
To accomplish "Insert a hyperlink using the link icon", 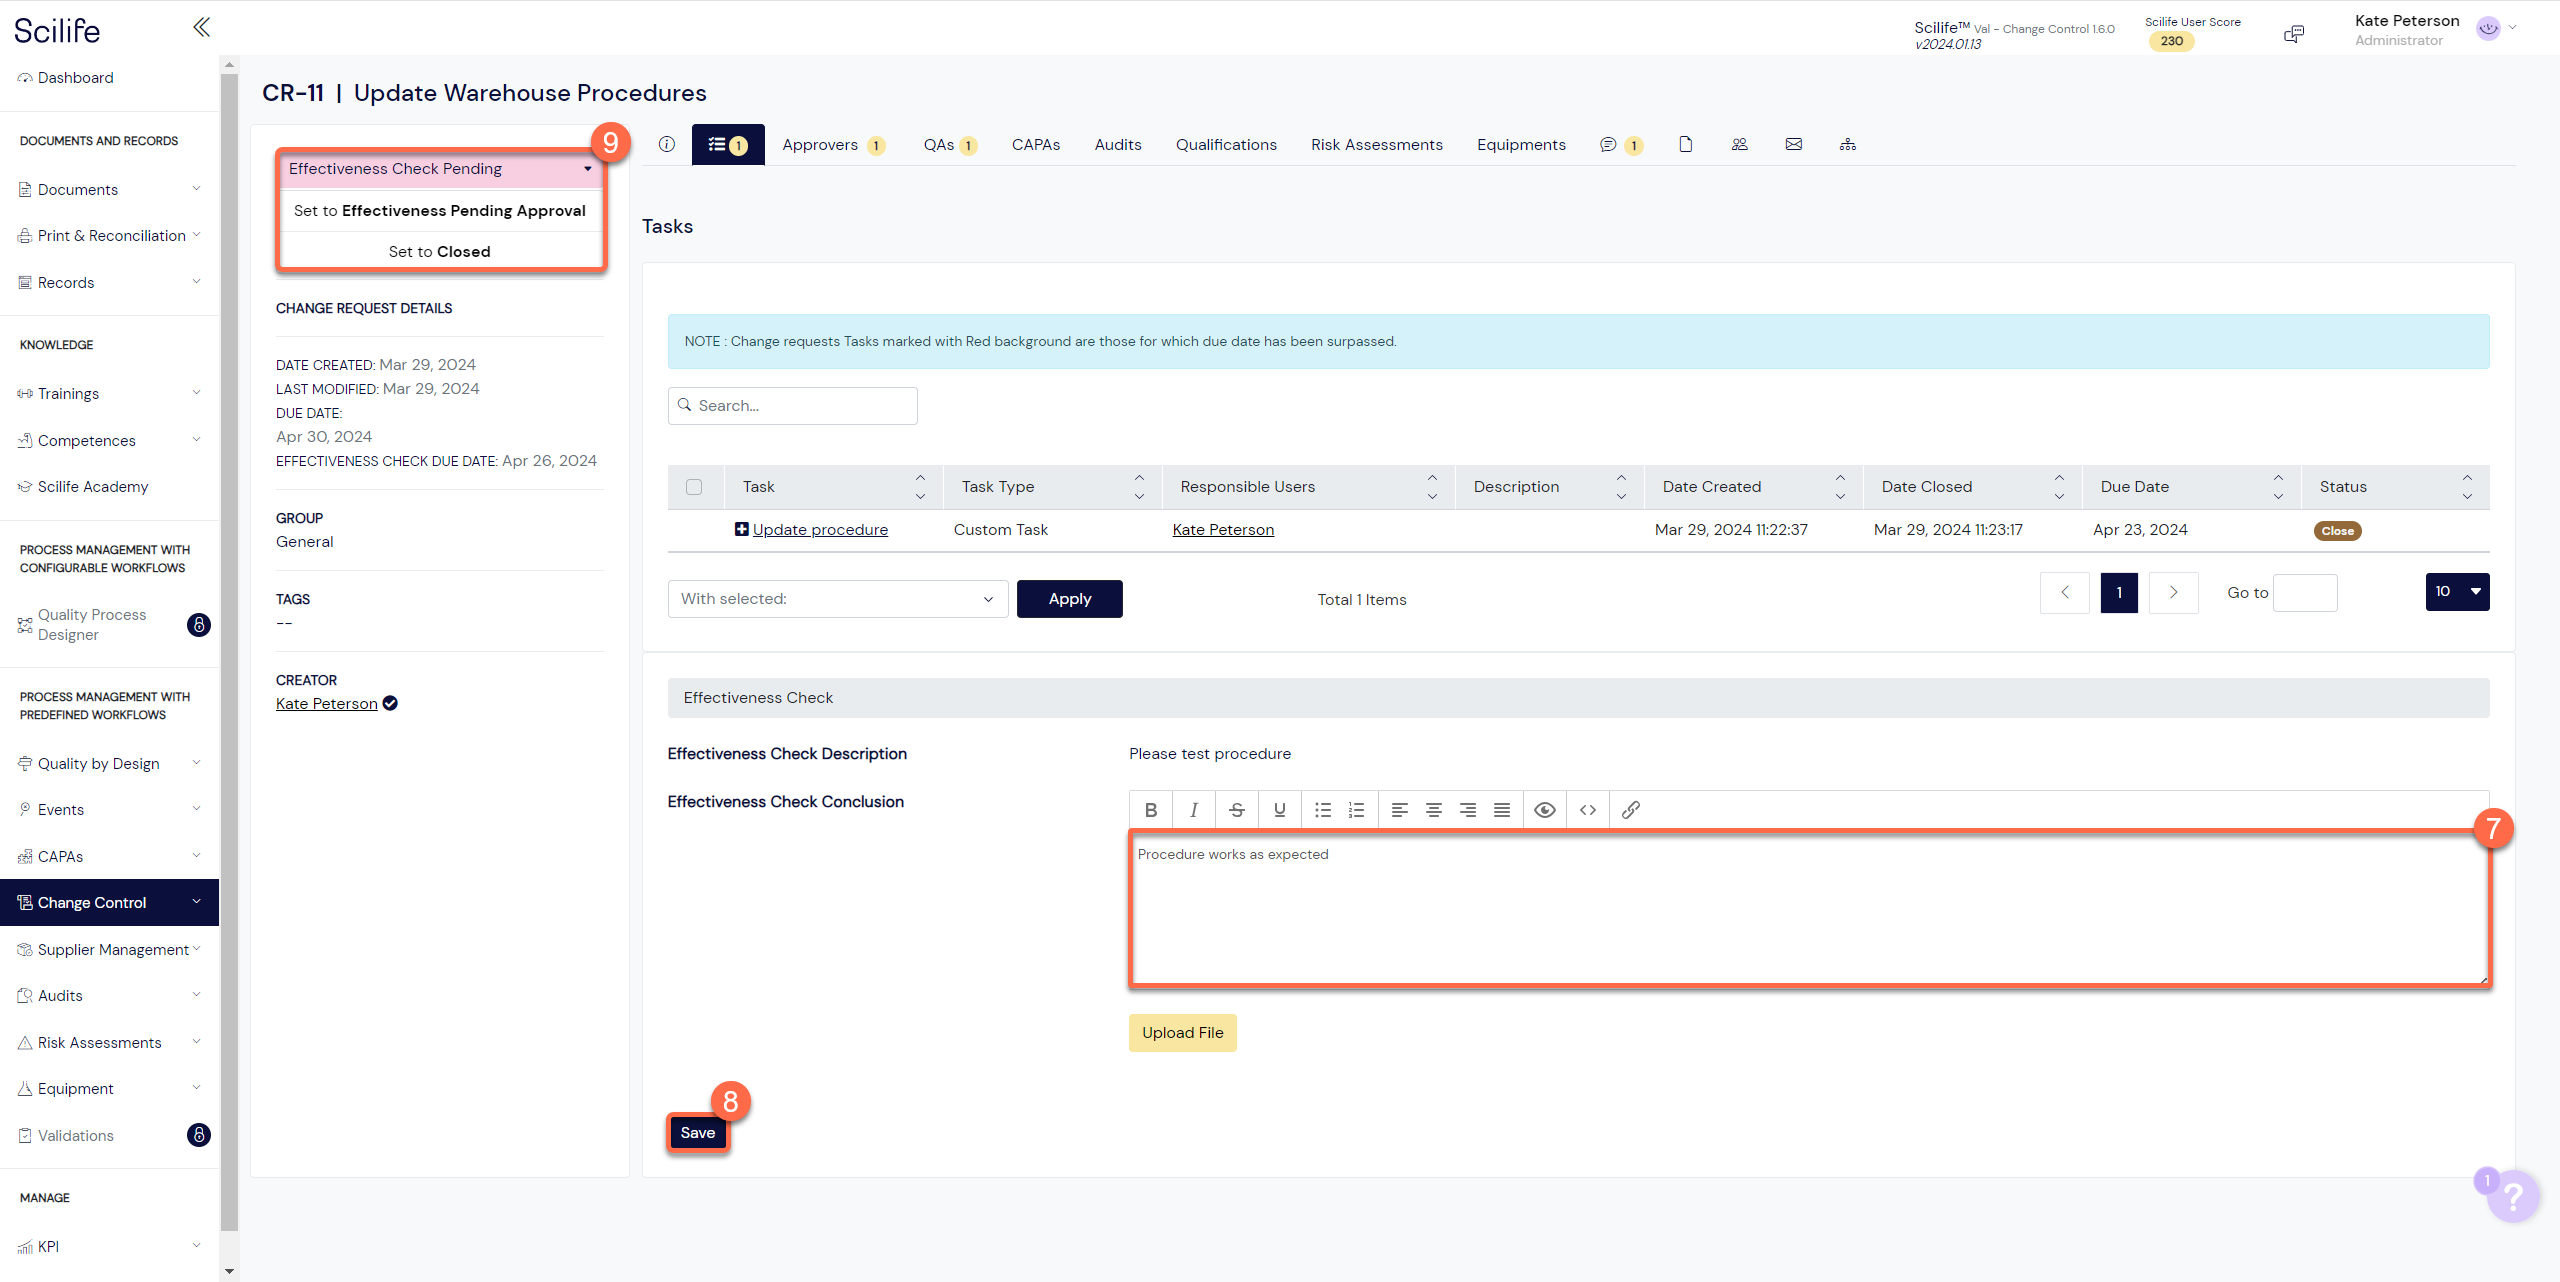I will [x=1631, y=809].
